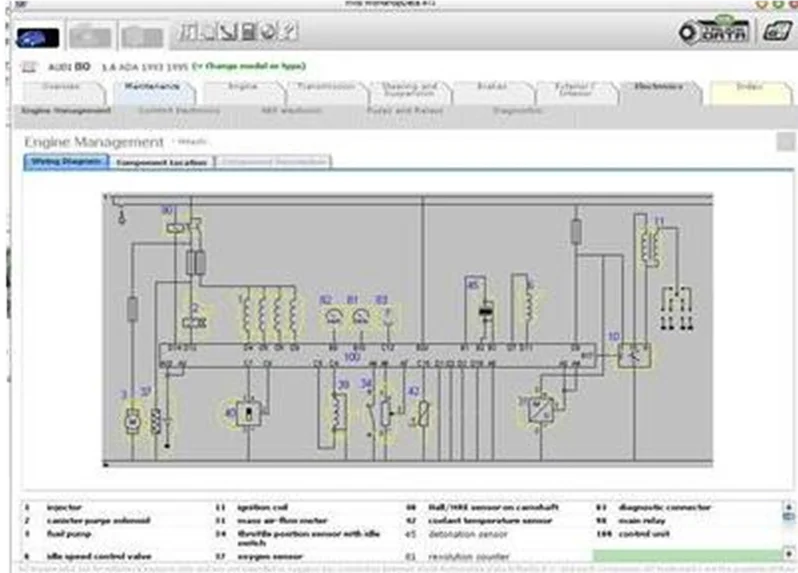This screenshot has height=573, width=798.
Task: Switch to Component Location sub-tab
Action: tap(162, 162)
